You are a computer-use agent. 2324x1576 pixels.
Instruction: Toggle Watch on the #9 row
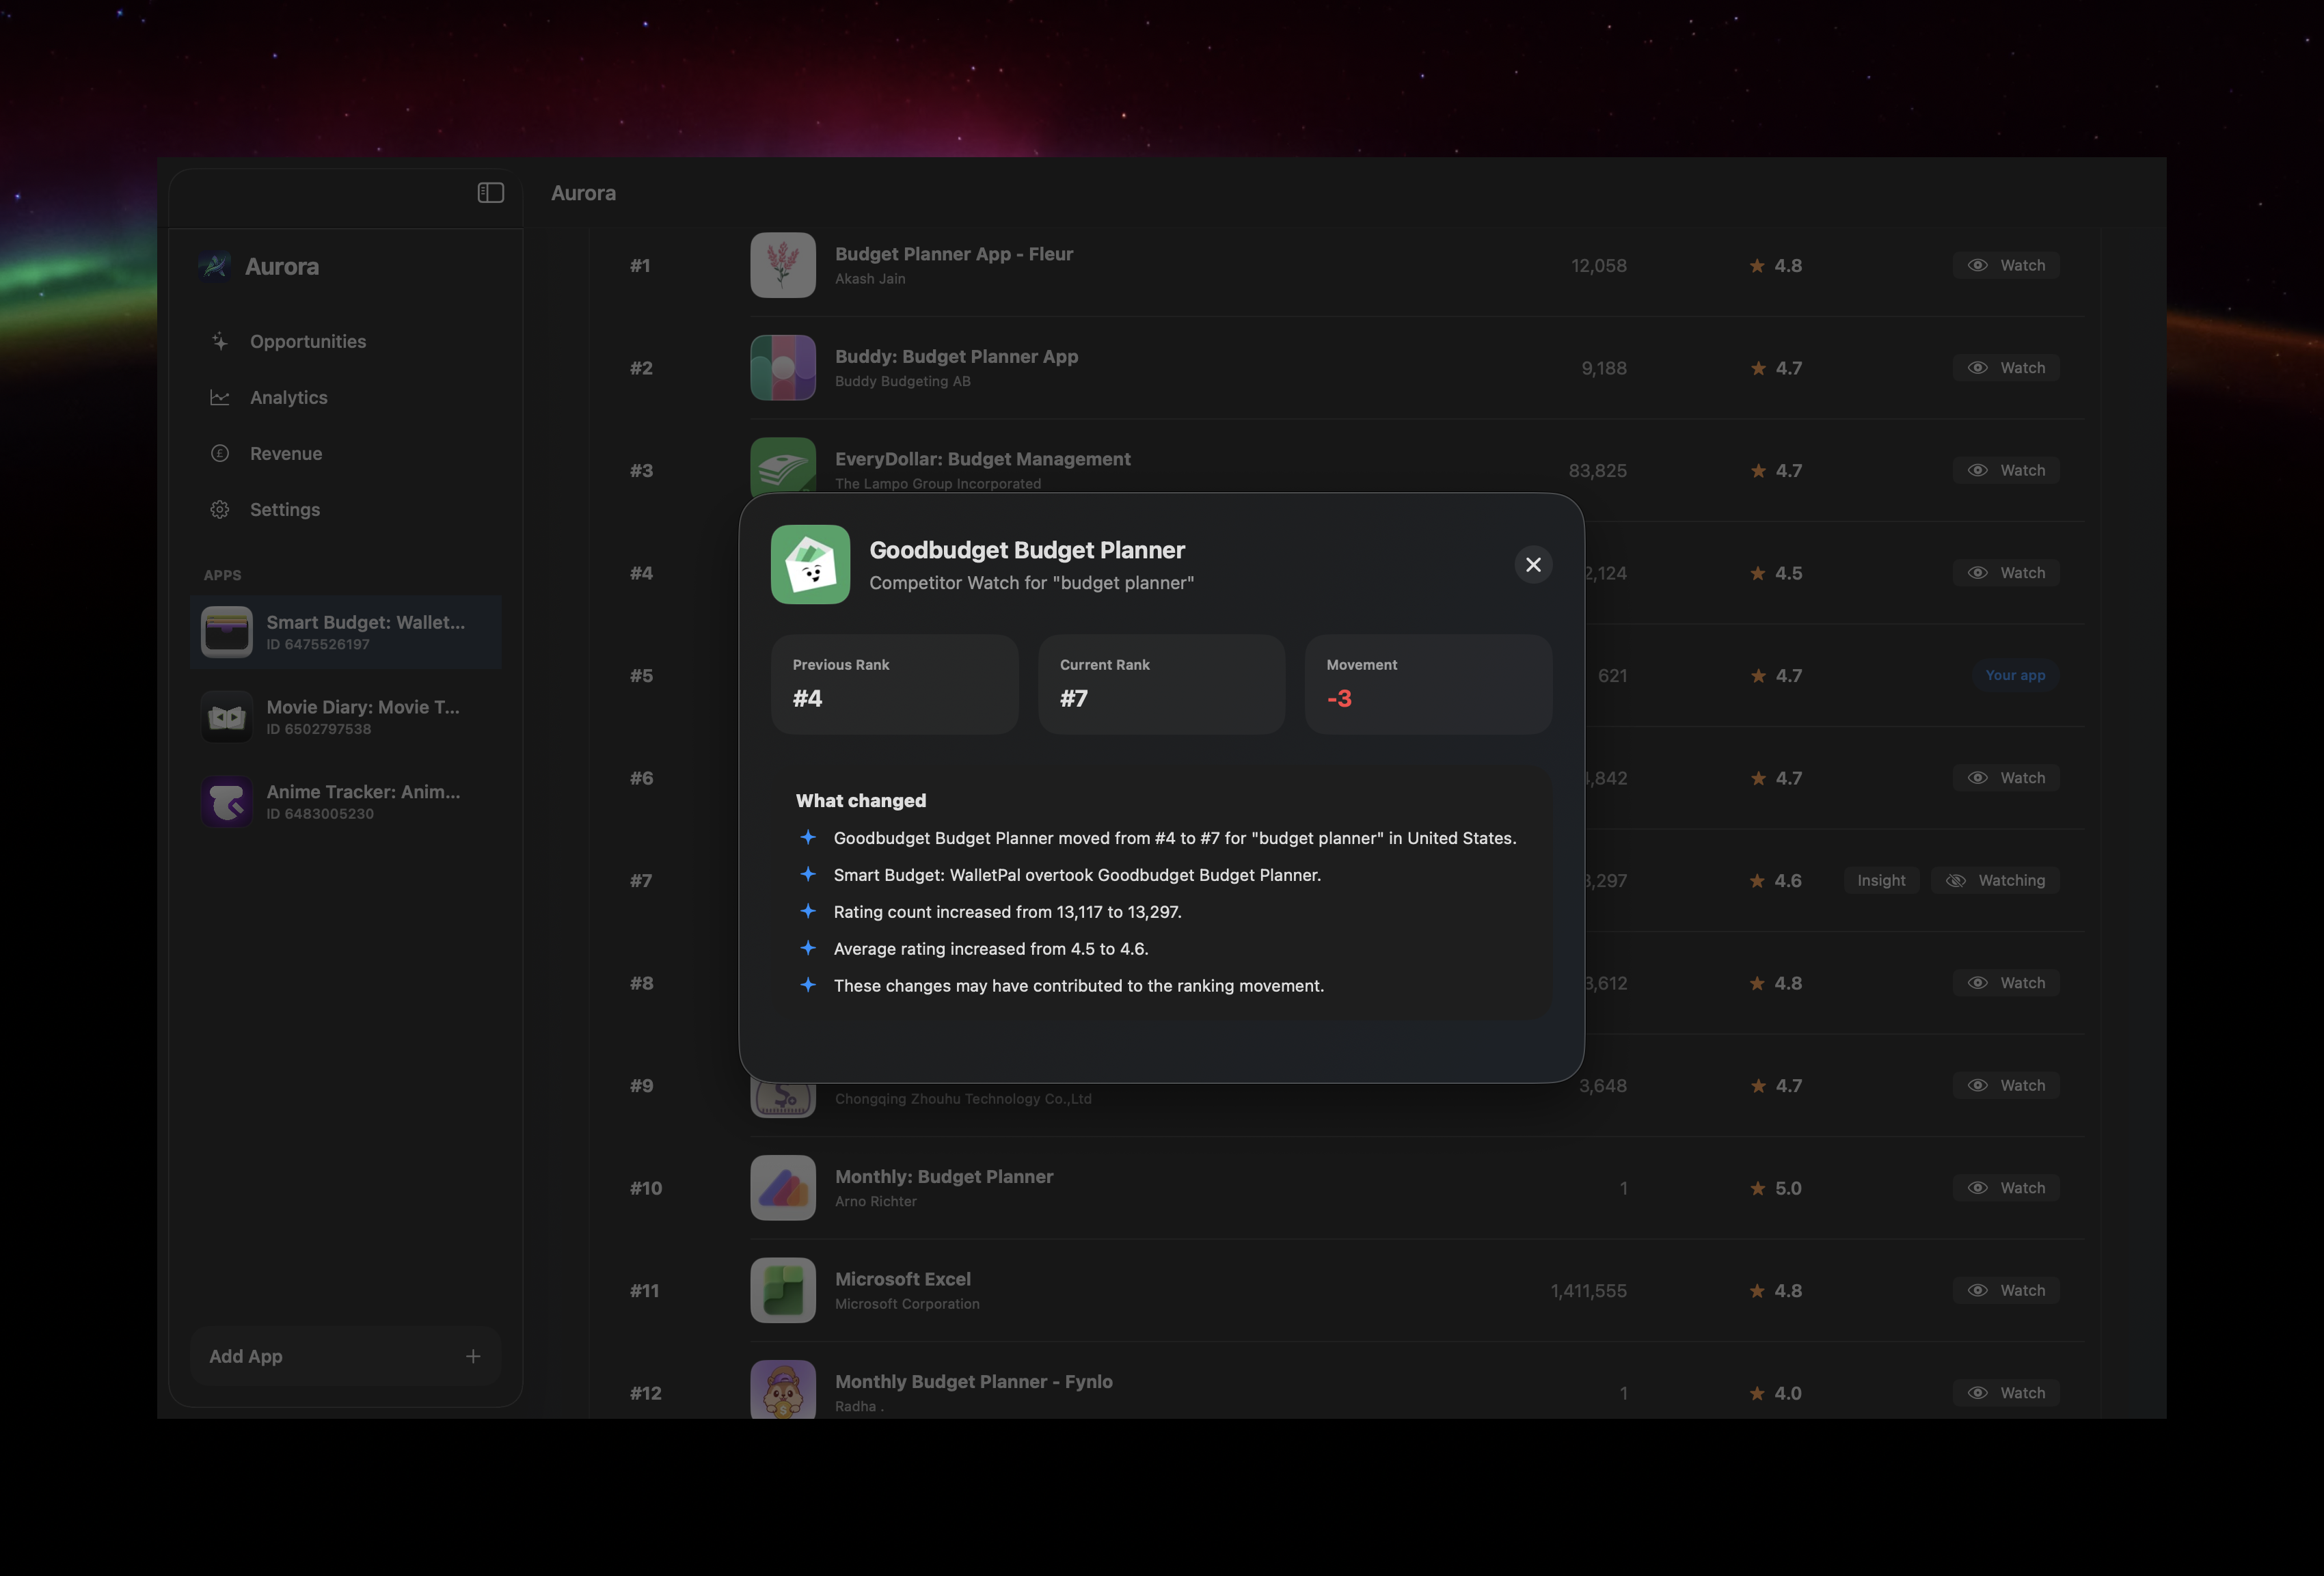coord(2006,1085)
